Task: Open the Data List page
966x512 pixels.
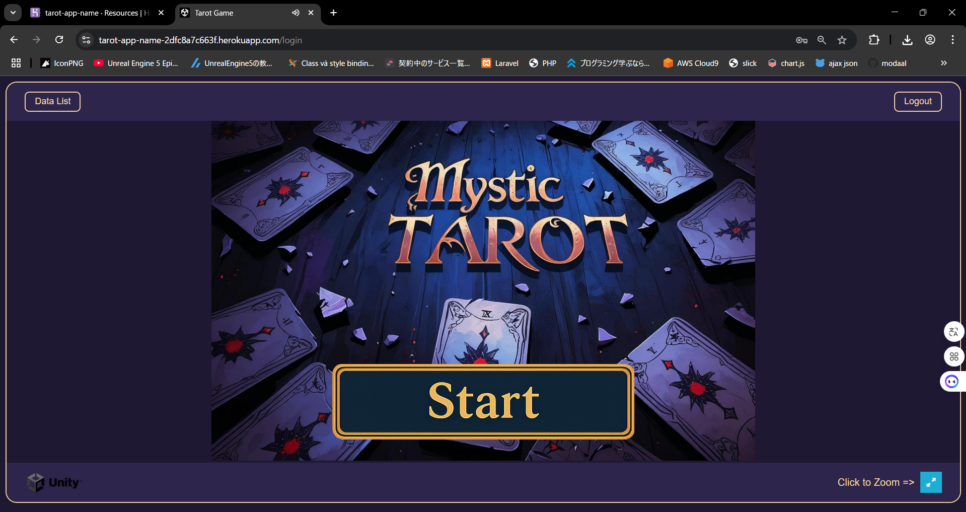Action: [52, 102]
